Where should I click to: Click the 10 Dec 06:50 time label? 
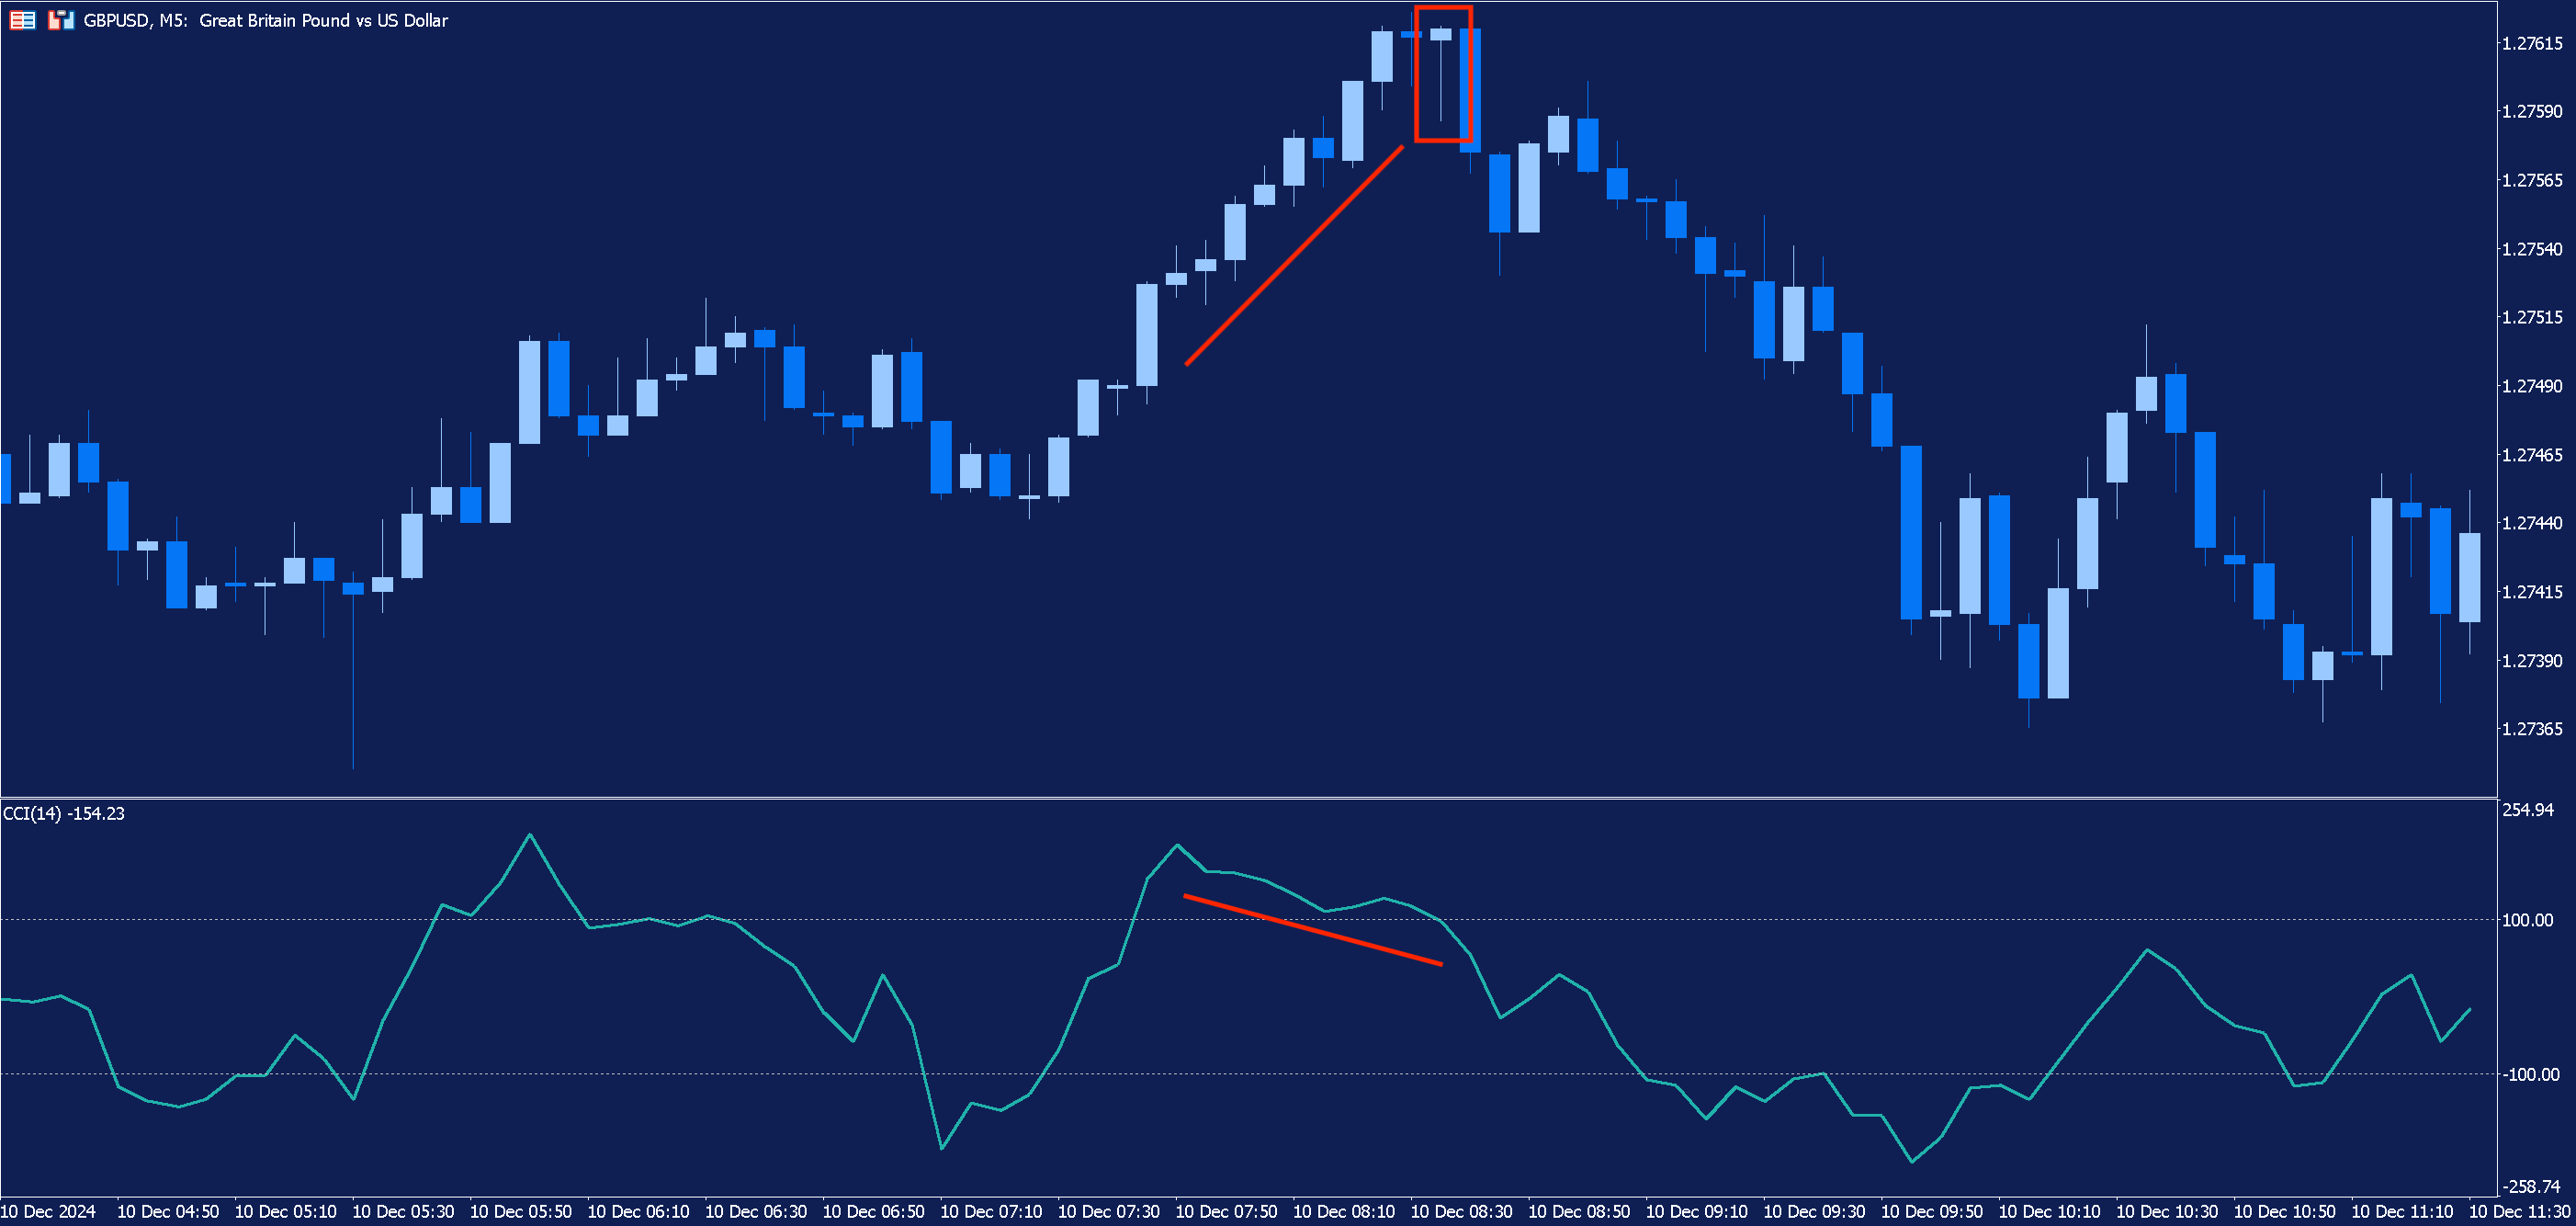point(874,1212)
